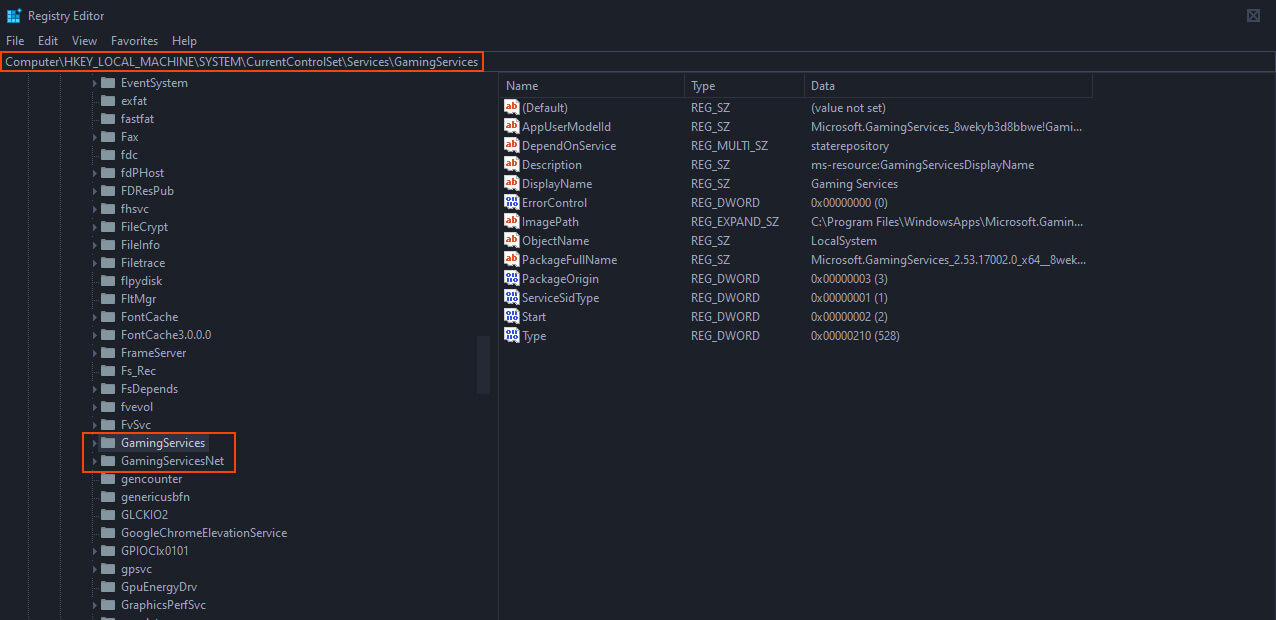Click the registry path address bar
The width and height of the screenshot is (1276, 620).
pos(638,62)
